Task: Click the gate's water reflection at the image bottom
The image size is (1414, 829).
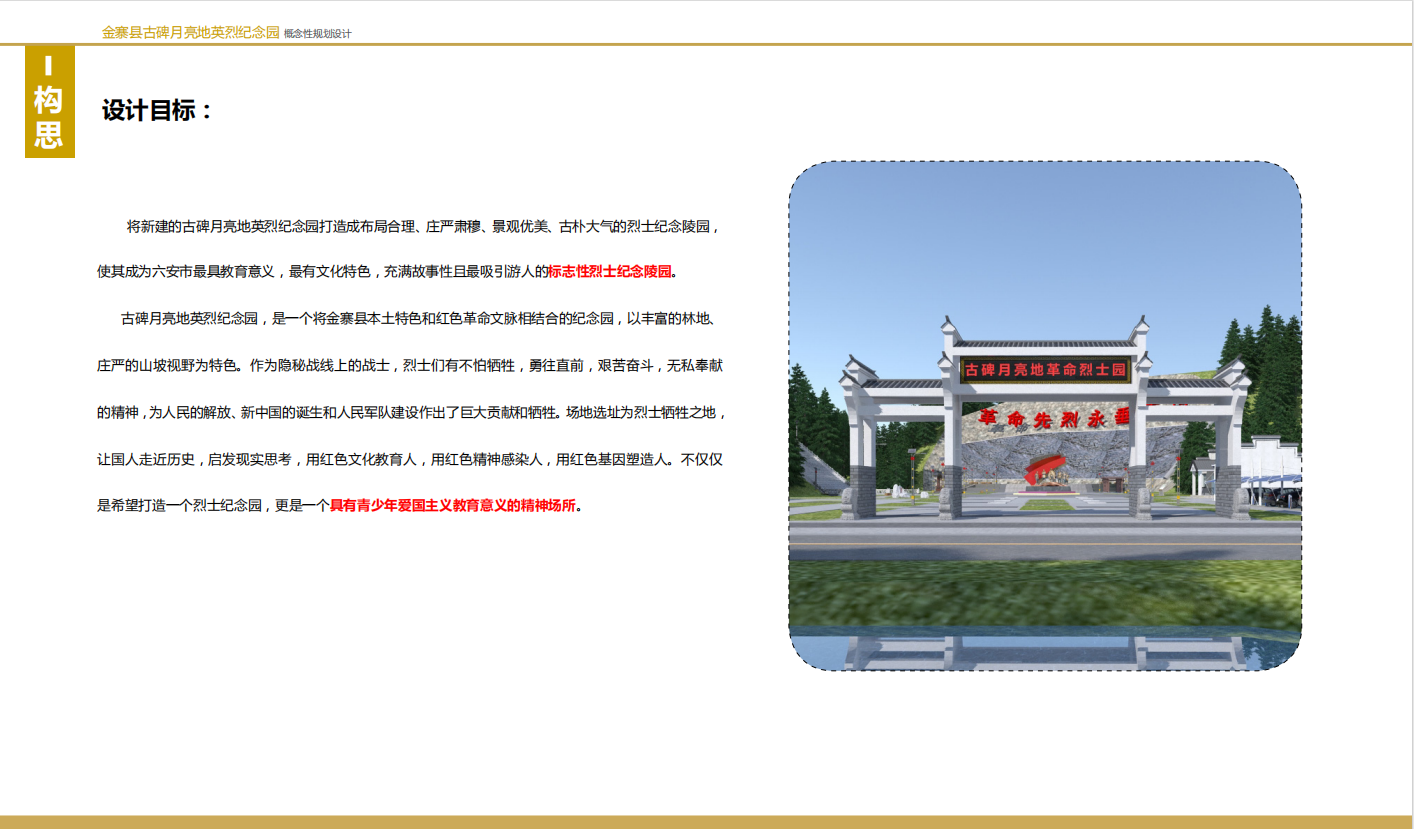Action: [1044, 648]
